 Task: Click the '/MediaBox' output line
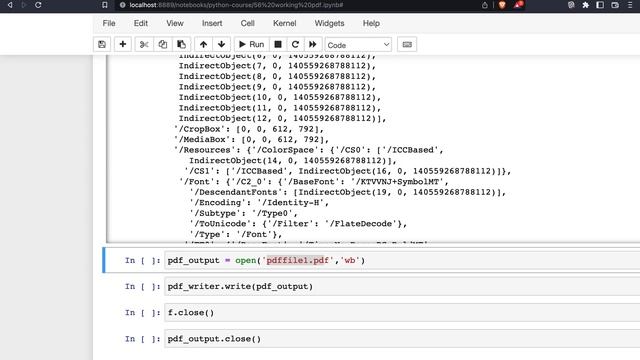(x=251, y=140)
